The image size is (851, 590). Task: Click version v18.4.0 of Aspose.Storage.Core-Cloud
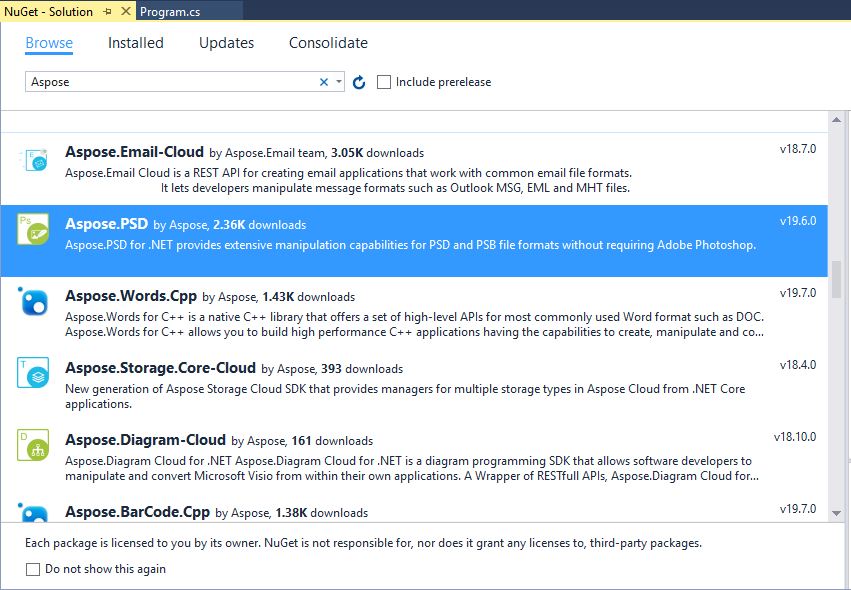click(798, 365)
